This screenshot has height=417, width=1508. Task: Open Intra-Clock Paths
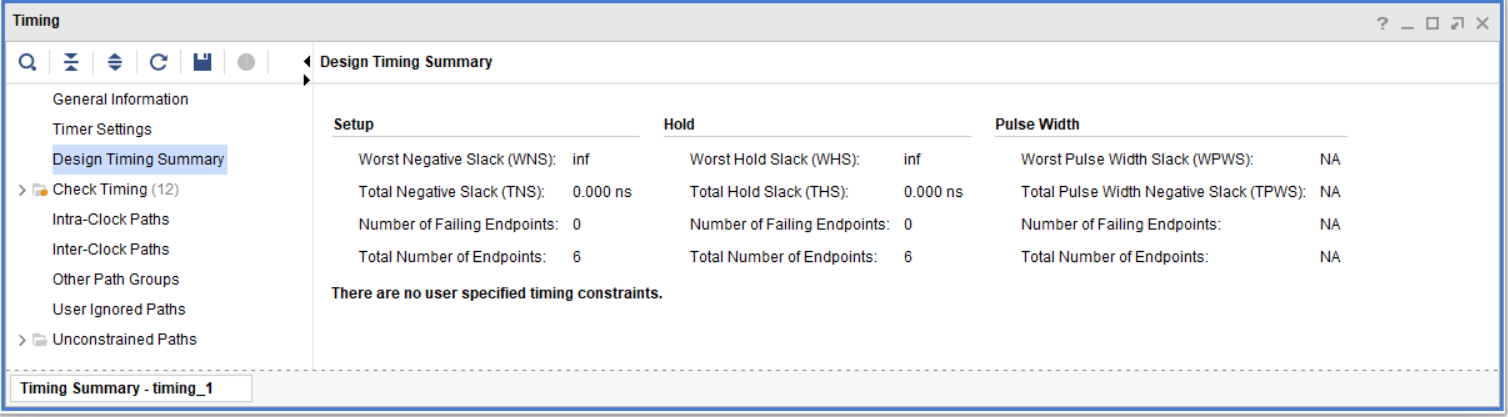(110, 219)
